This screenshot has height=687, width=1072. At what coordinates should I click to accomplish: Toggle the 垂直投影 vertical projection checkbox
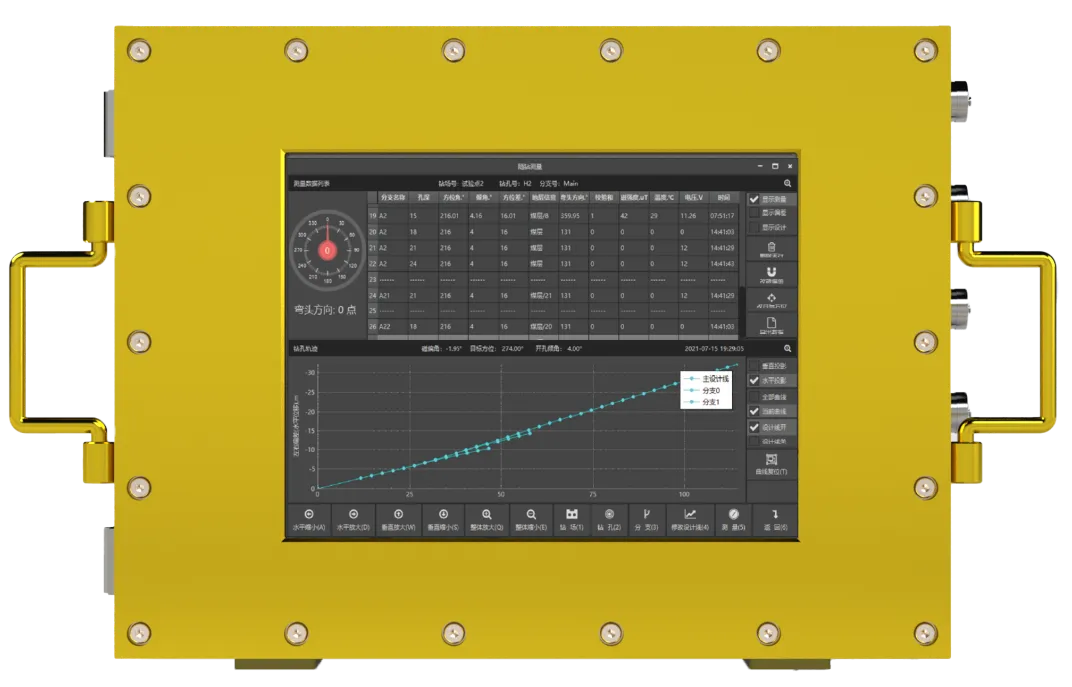coord(754,366)
